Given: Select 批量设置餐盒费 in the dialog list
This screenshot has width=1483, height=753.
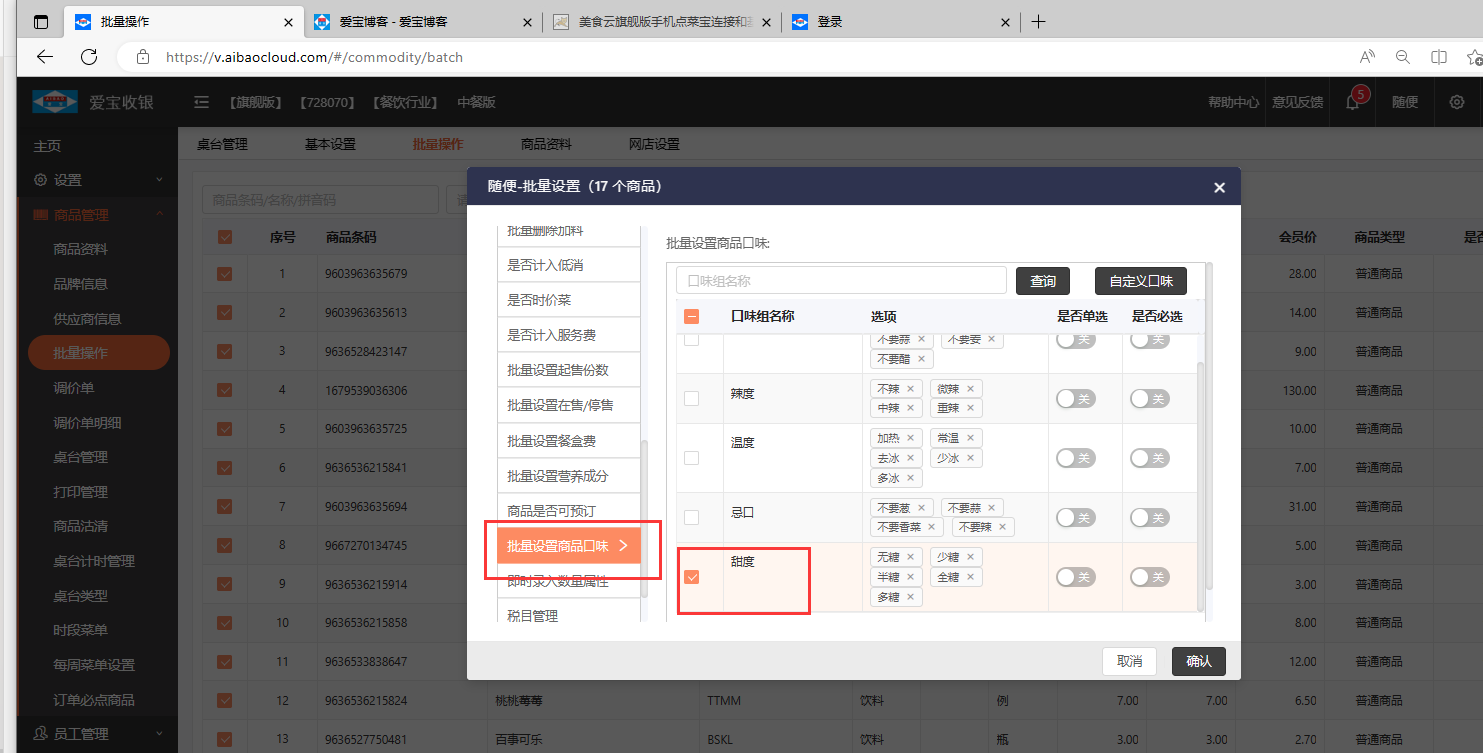Looking at the screenshot, I should [568, 441].
